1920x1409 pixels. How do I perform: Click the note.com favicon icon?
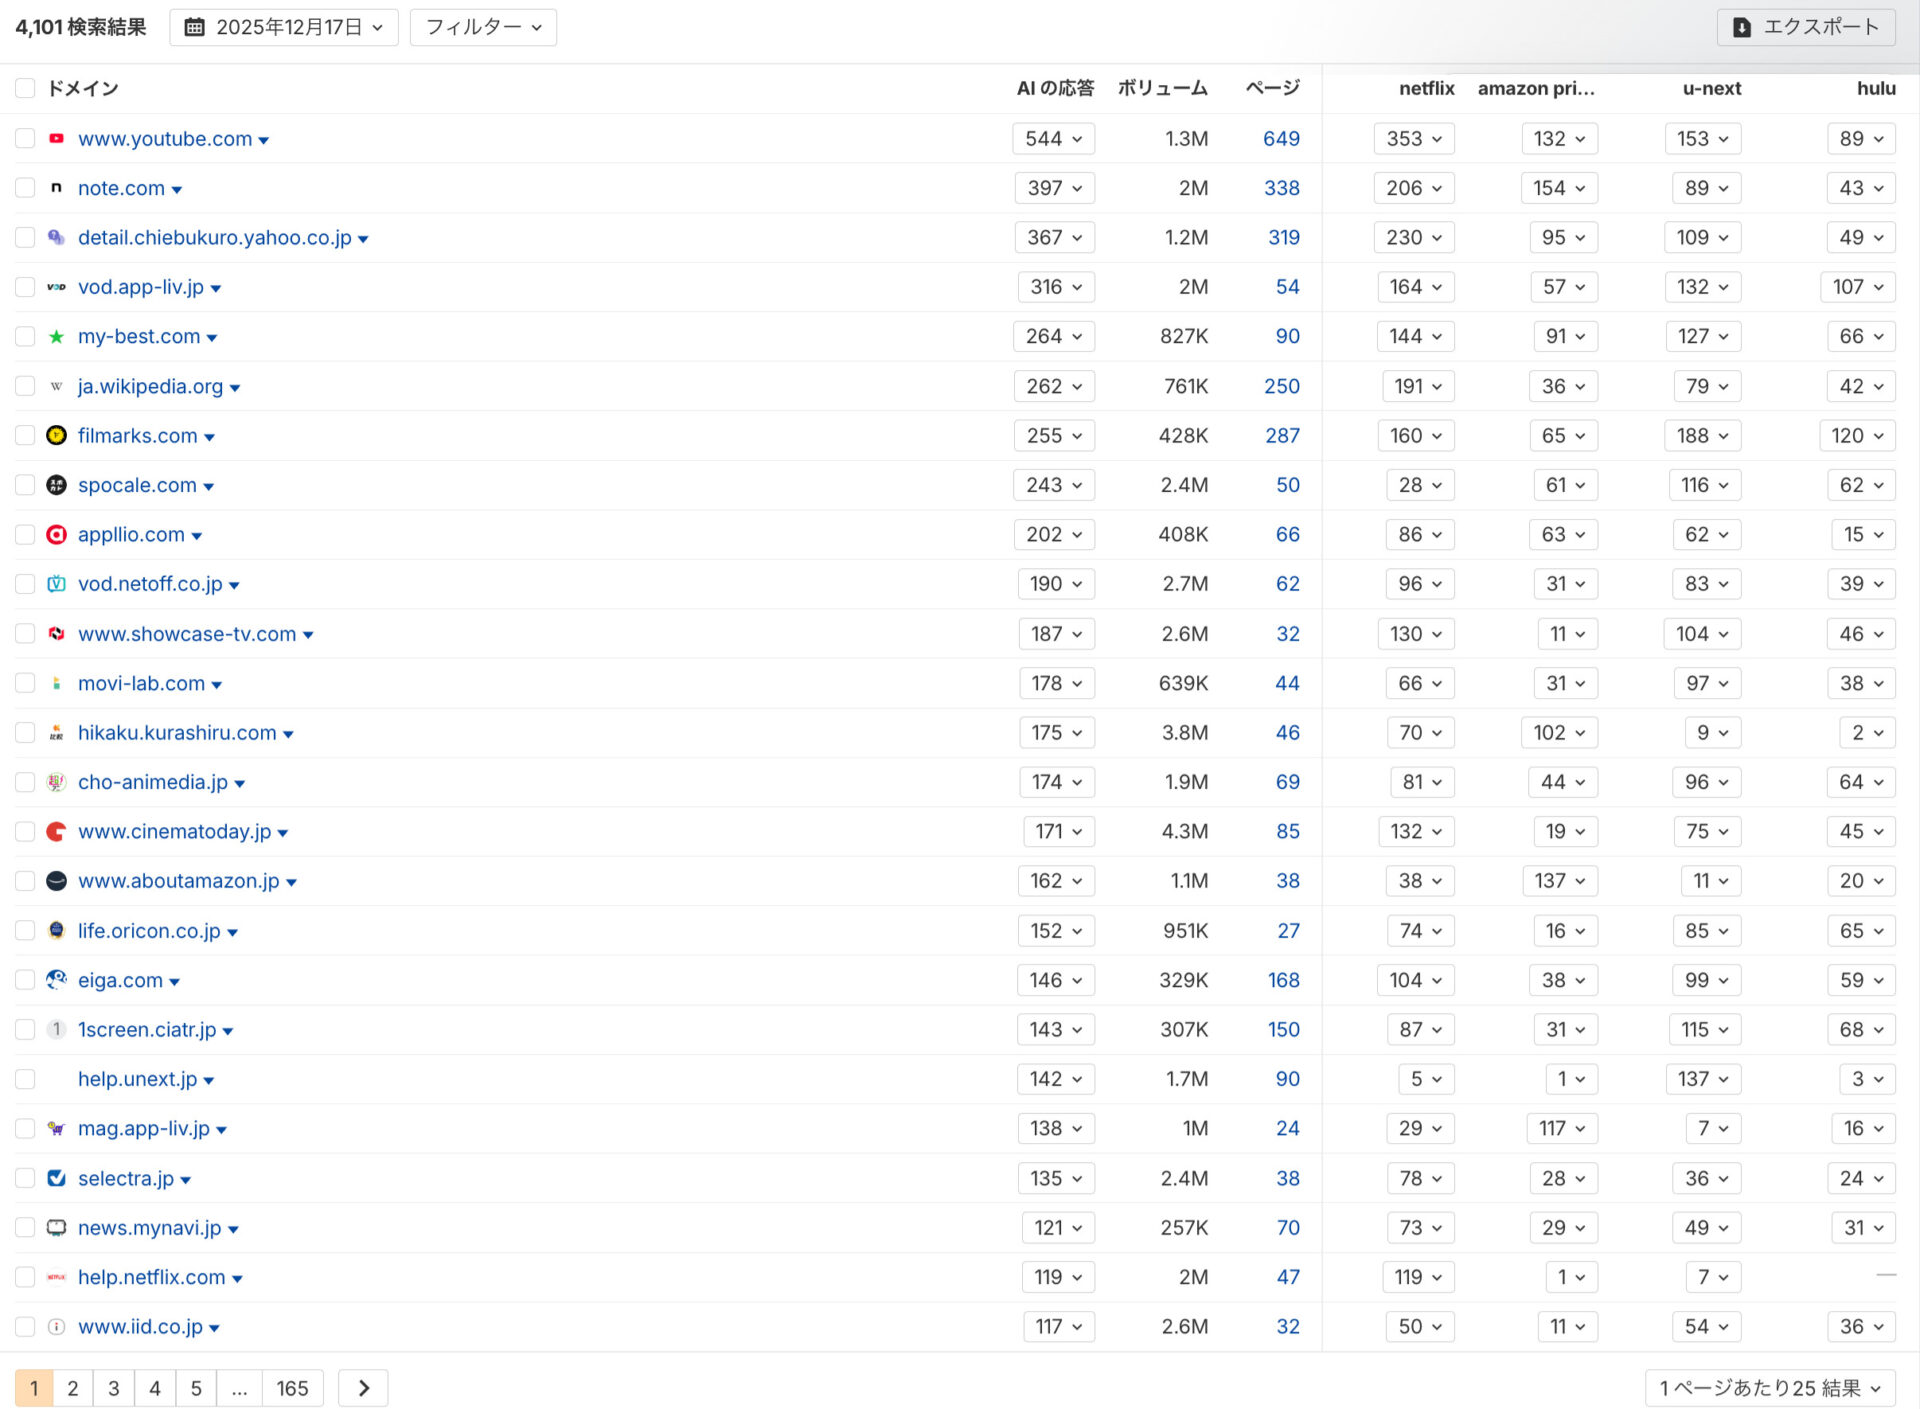[56, 188]
